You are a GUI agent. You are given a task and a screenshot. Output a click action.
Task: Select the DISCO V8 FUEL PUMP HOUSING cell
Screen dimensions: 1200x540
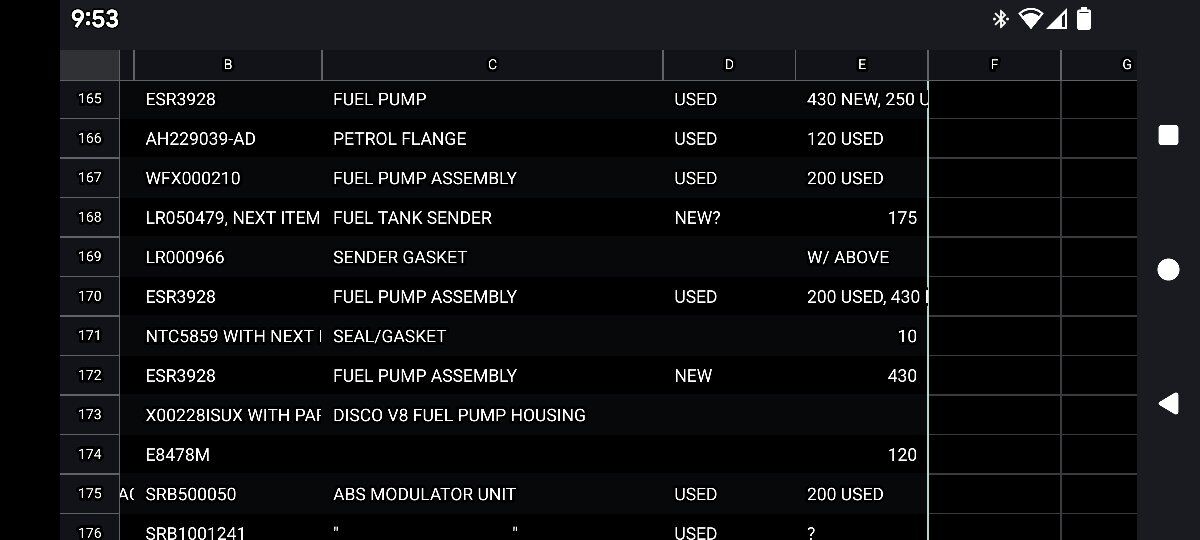492,415
